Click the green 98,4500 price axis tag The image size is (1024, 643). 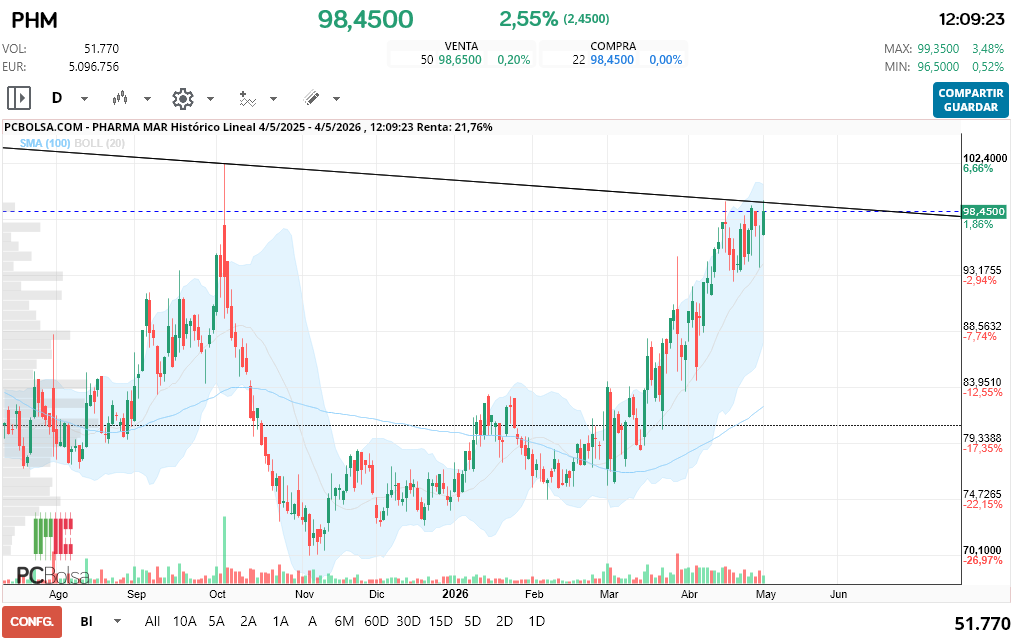click(x=984, y=212)
